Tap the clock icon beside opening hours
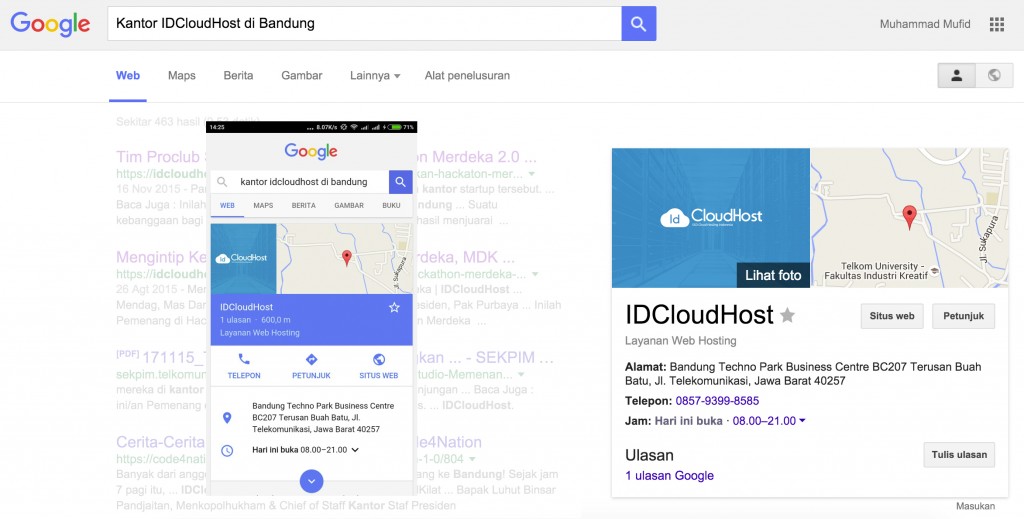This screenshot has height=519, width=1024. point(227,450)
